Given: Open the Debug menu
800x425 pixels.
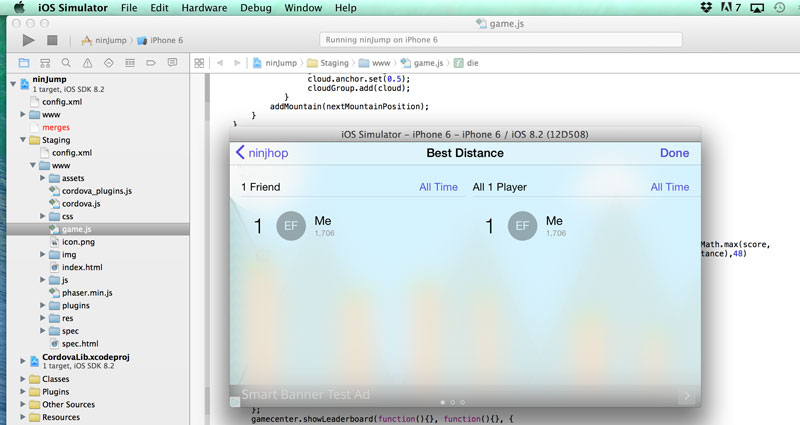Looking at the screenshot, I should 256,8.
